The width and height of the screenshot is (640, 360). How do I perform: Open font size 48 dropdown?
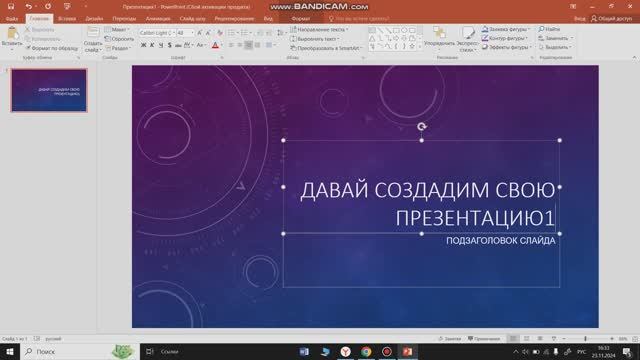(192, 33)
